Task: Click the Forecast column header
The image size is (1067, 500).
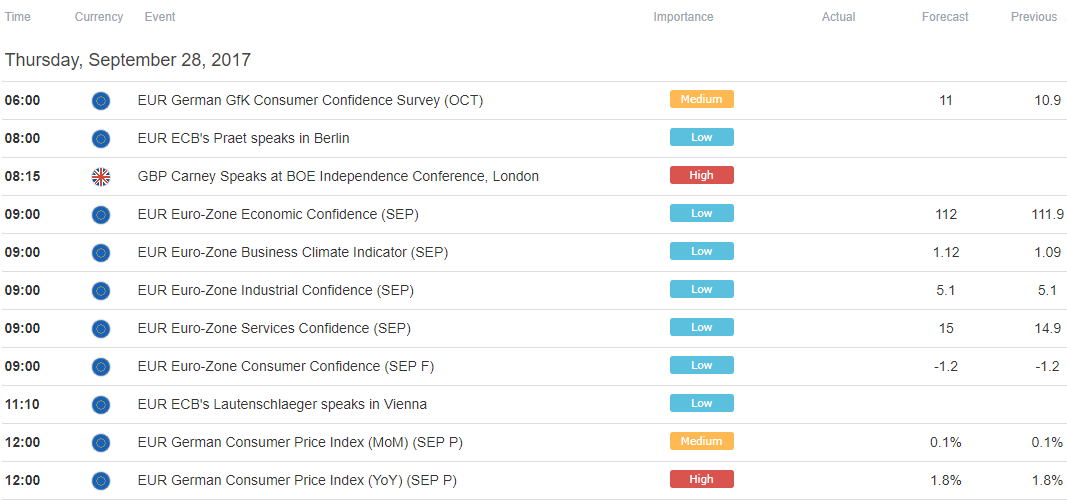Action: click(x=945, y=17)
